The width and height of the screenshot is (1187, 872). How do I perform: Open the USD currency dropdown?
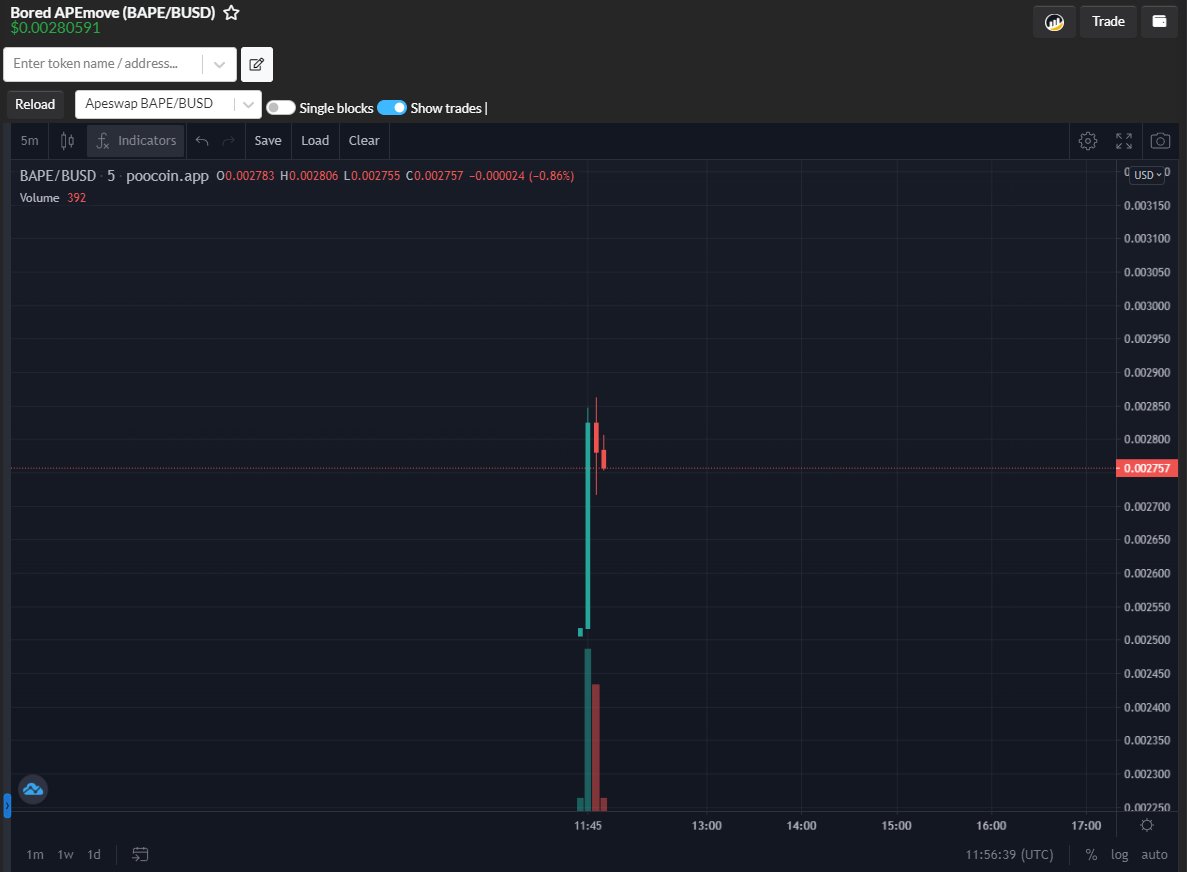click(x=1147, y=175)
